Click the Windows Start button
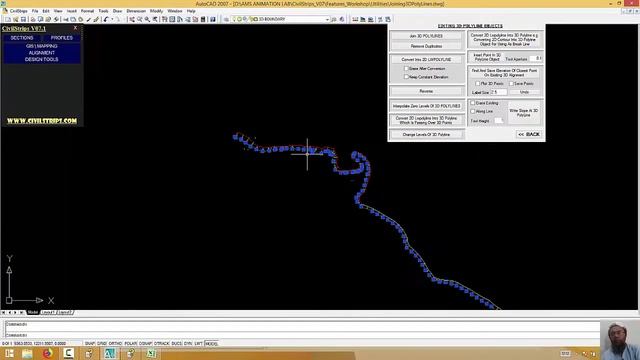Image resolution: width=640 pixels, height=360 pixels. [9, 353]
